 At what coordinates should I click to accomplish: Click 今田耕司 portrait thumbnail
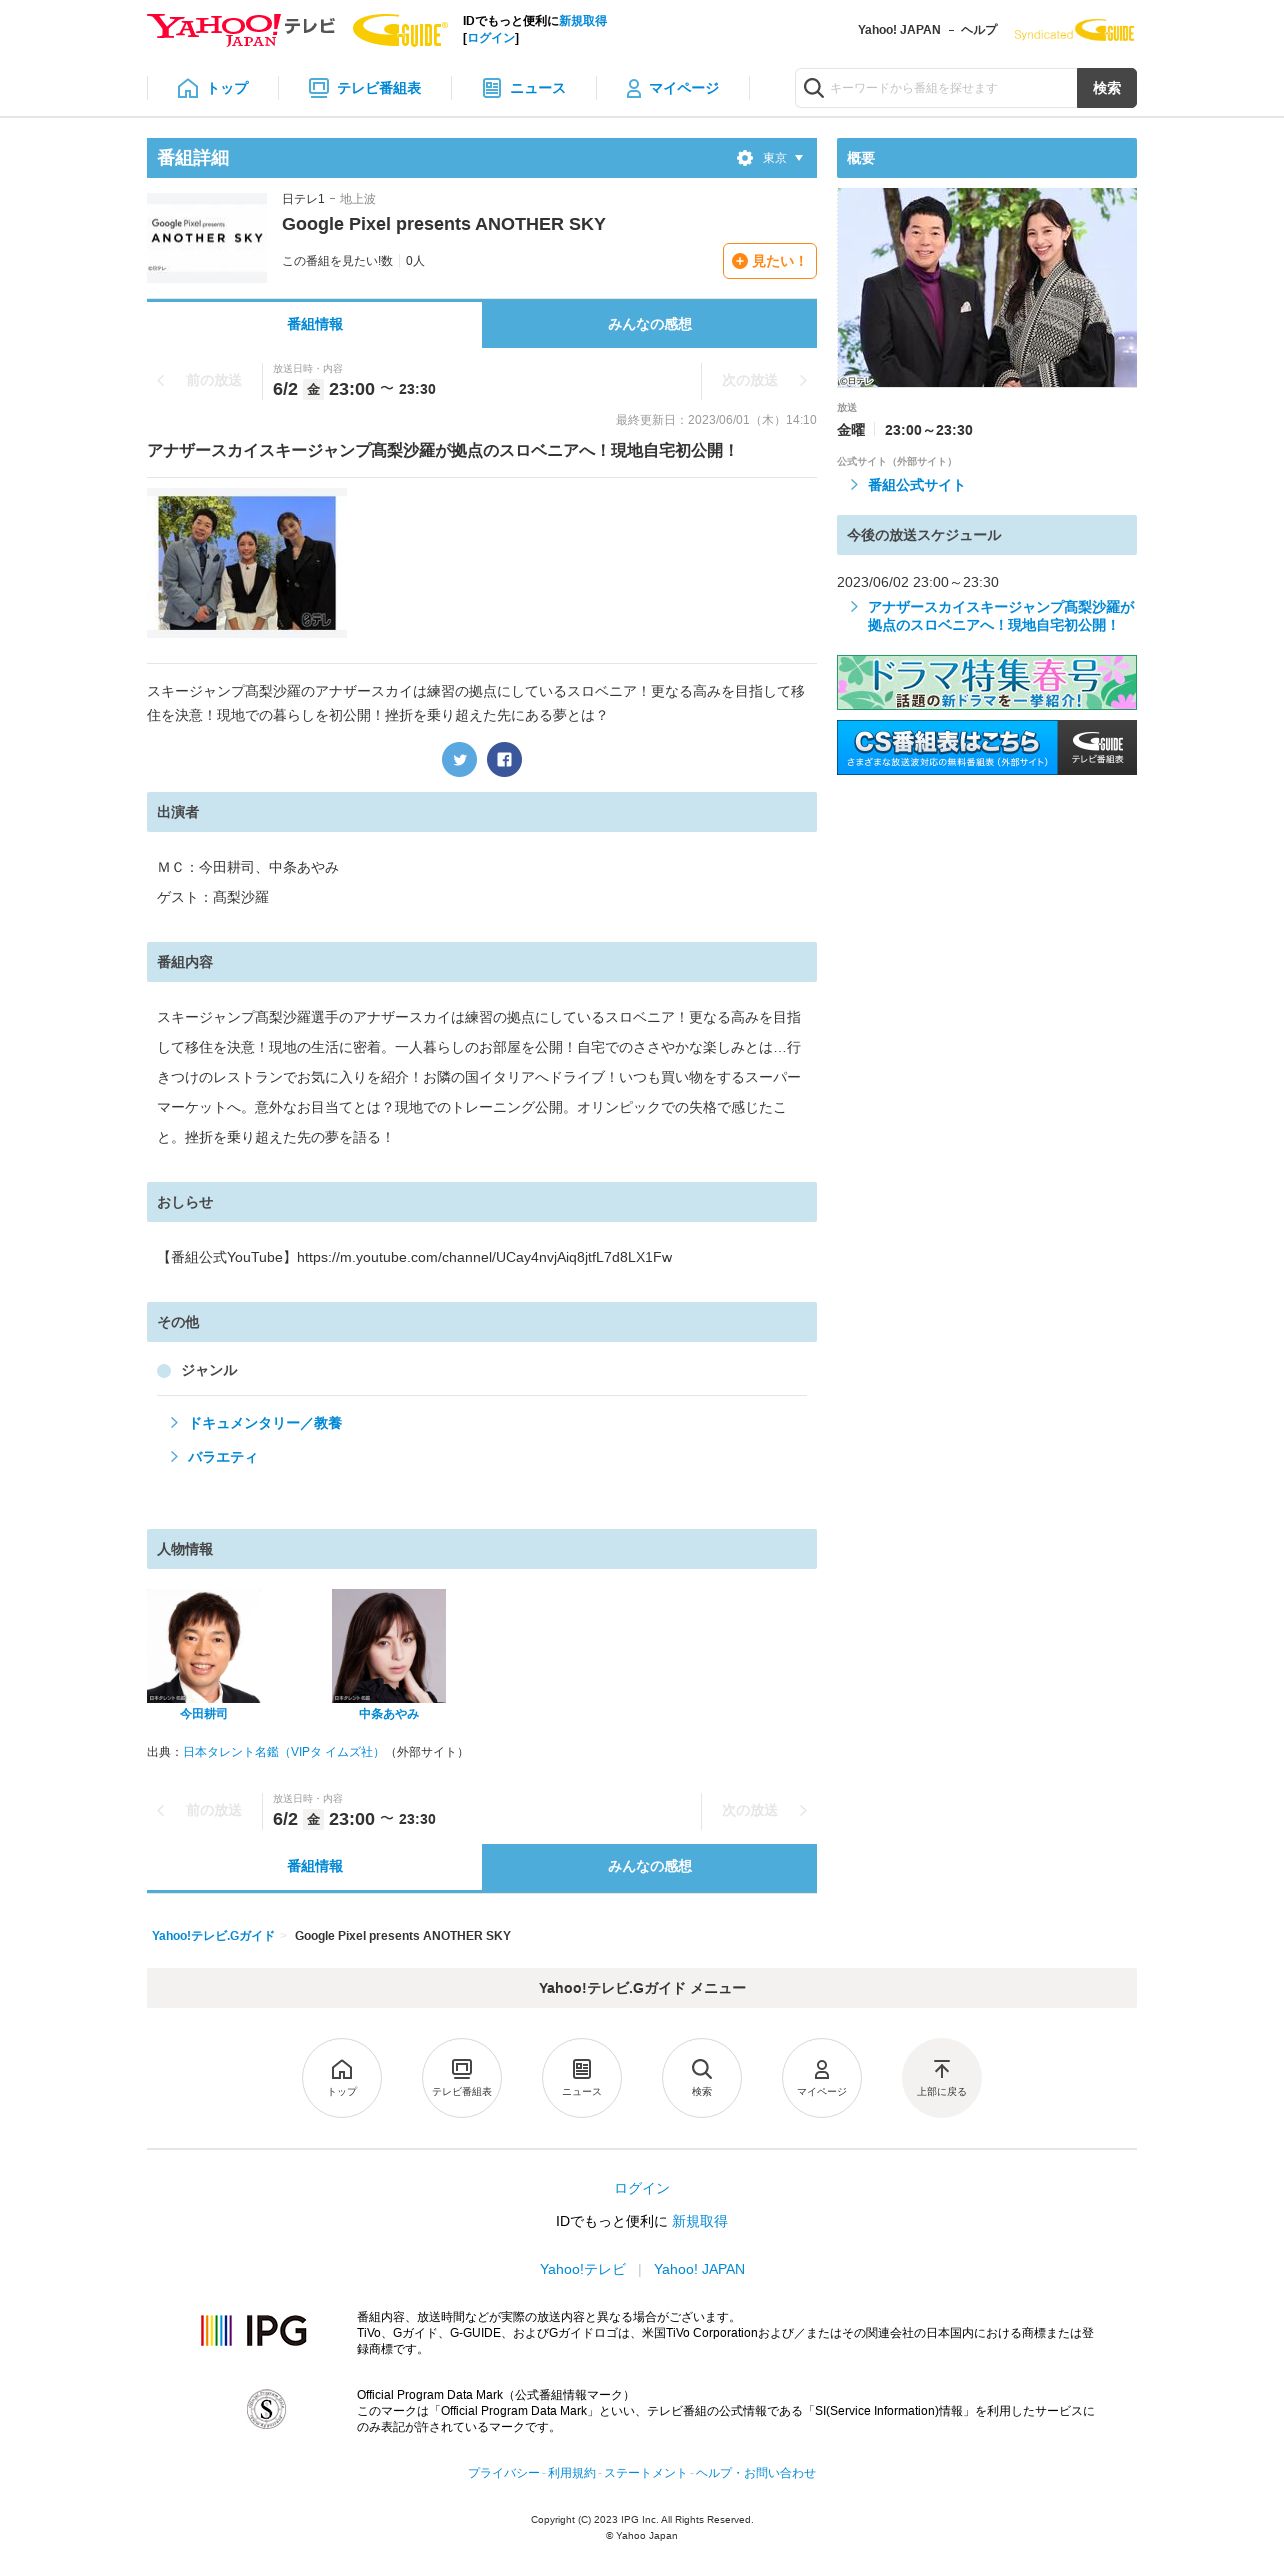(204, 1646)
